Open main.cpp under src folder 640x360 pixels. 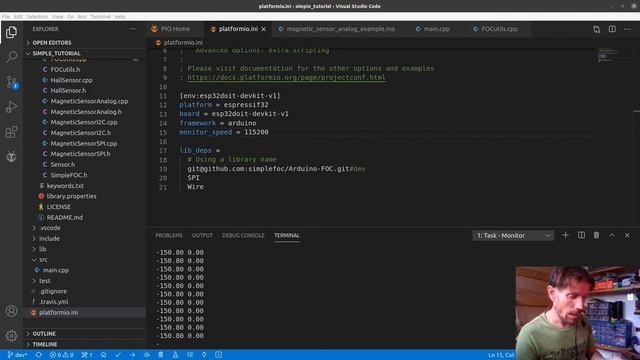(x=56, y=270)
